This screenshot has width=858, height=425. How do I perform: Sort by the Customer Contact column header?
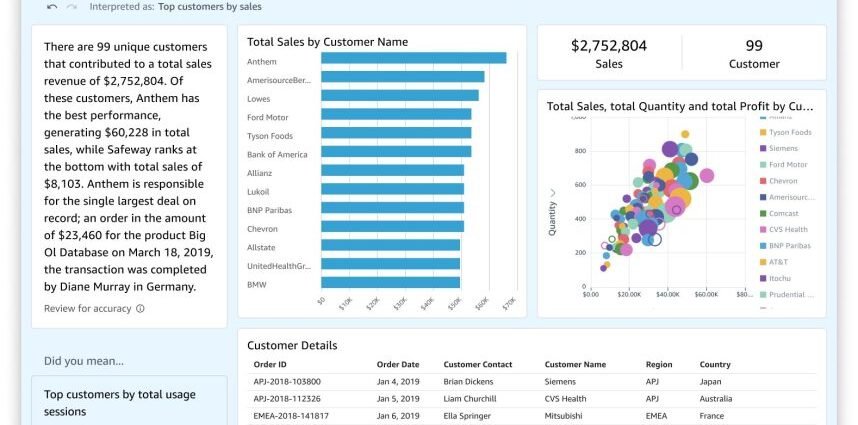click(478, 364)
